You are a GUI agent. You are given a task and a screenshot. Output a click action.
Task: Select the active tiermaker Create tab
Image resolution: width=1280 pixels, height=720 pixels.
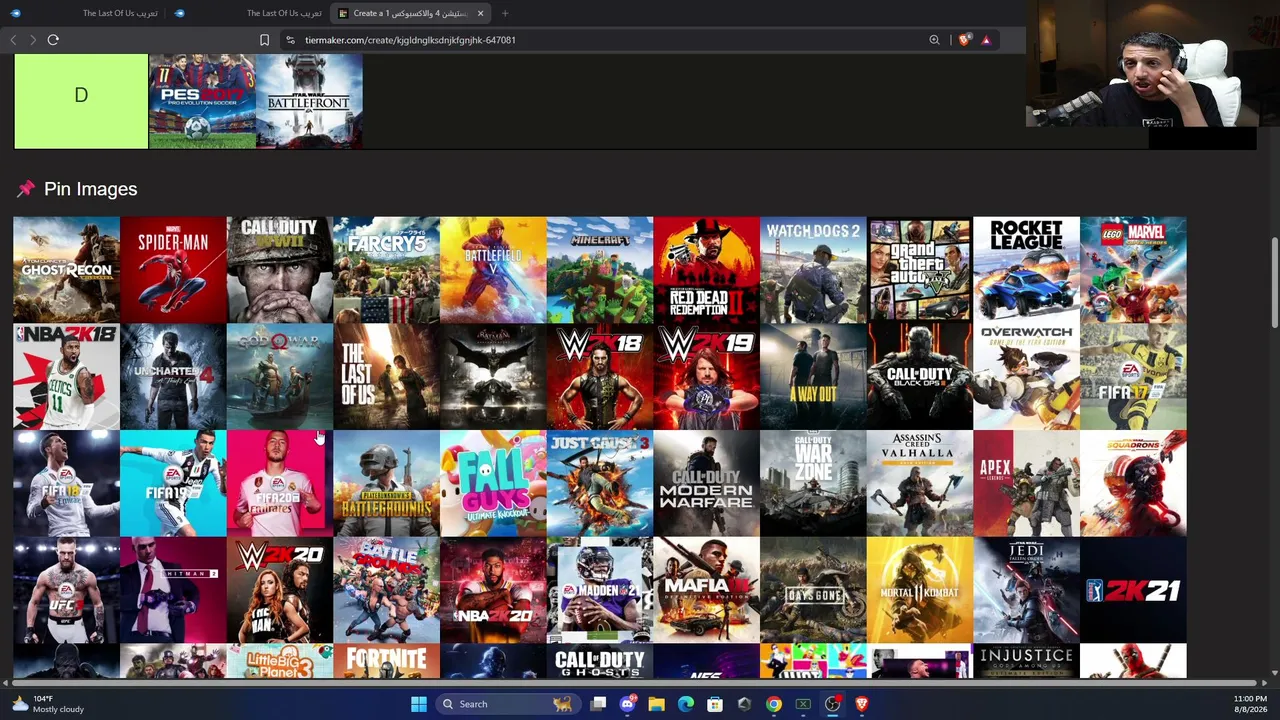coord(411,13)
